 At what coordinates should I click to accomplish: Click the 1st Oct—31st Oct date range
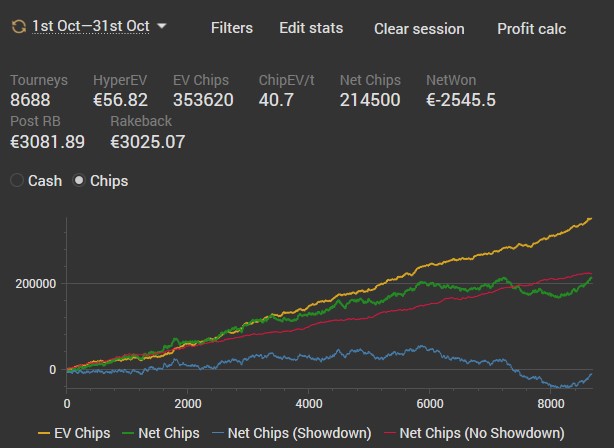(x=90, y=27)
